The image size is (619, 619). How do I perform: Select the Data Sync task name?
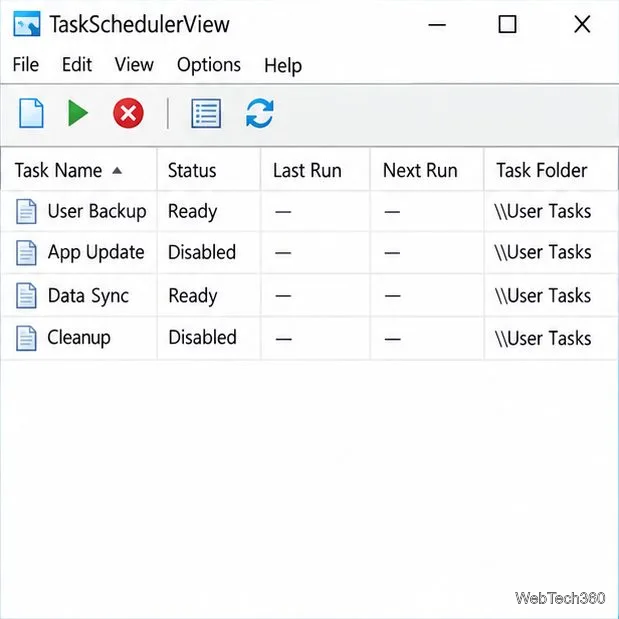88,296
